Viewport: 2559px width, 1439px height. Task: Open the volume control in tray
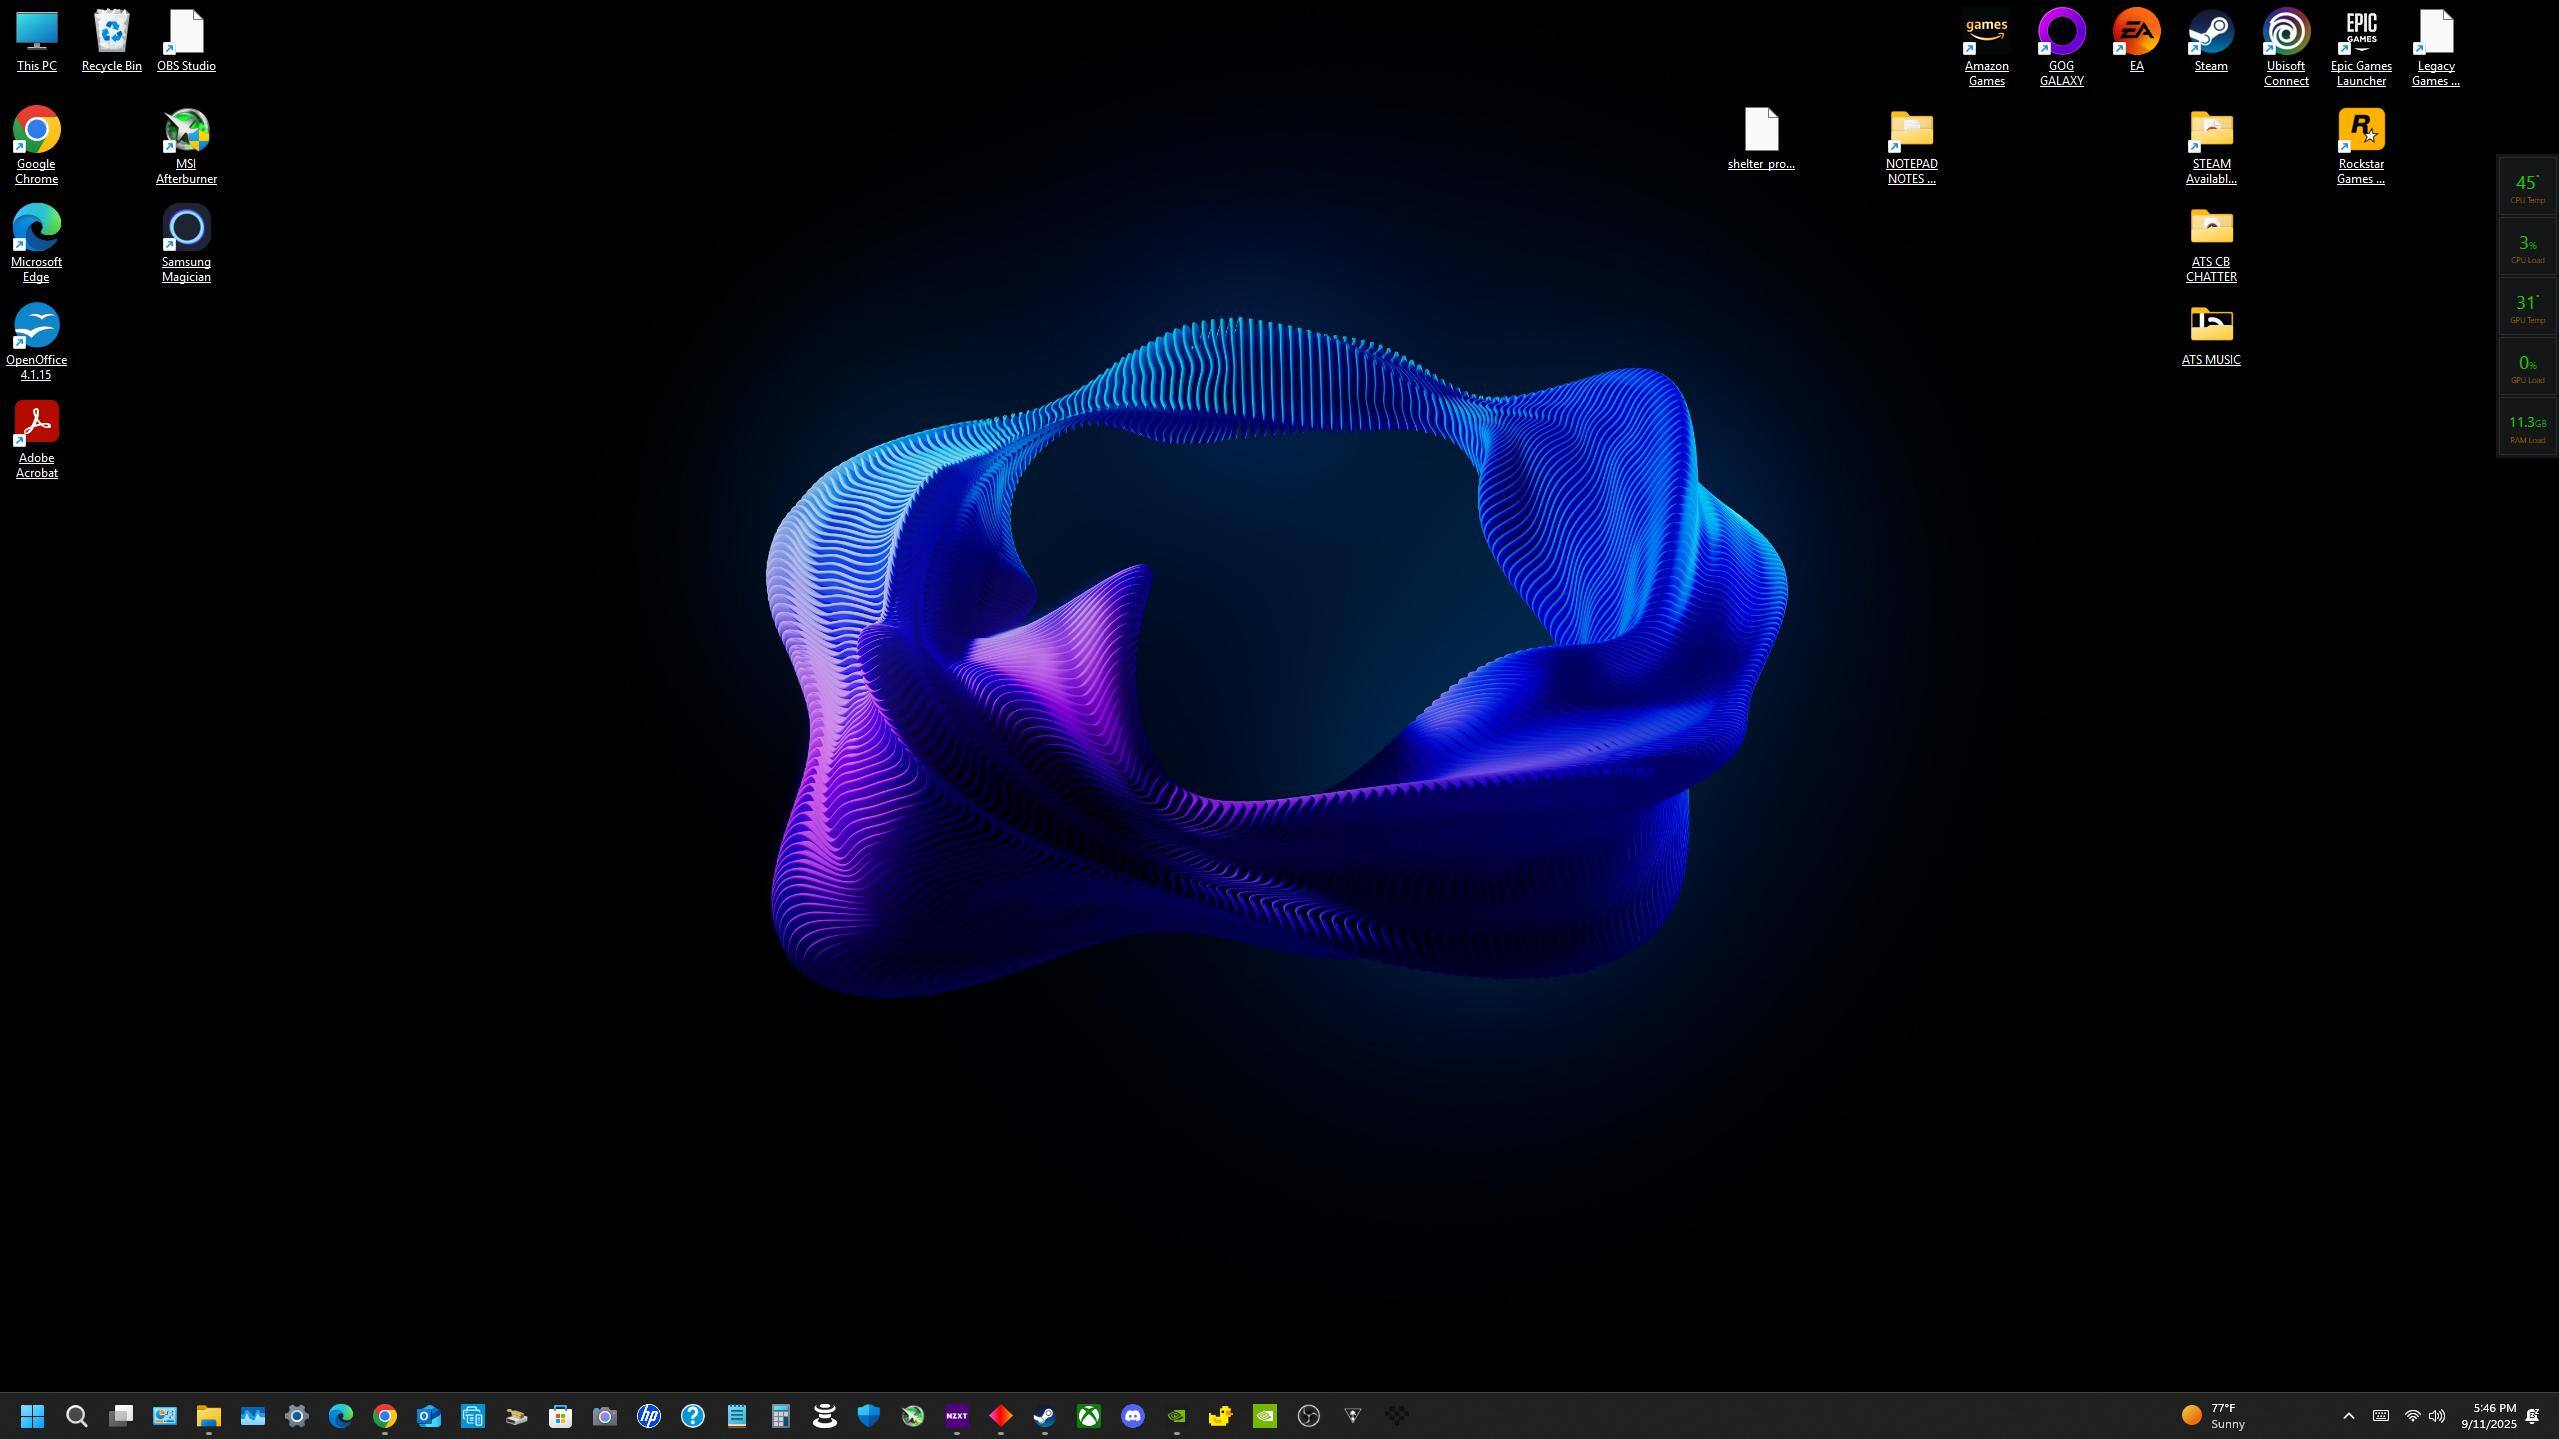[x=2437, y=1415]
